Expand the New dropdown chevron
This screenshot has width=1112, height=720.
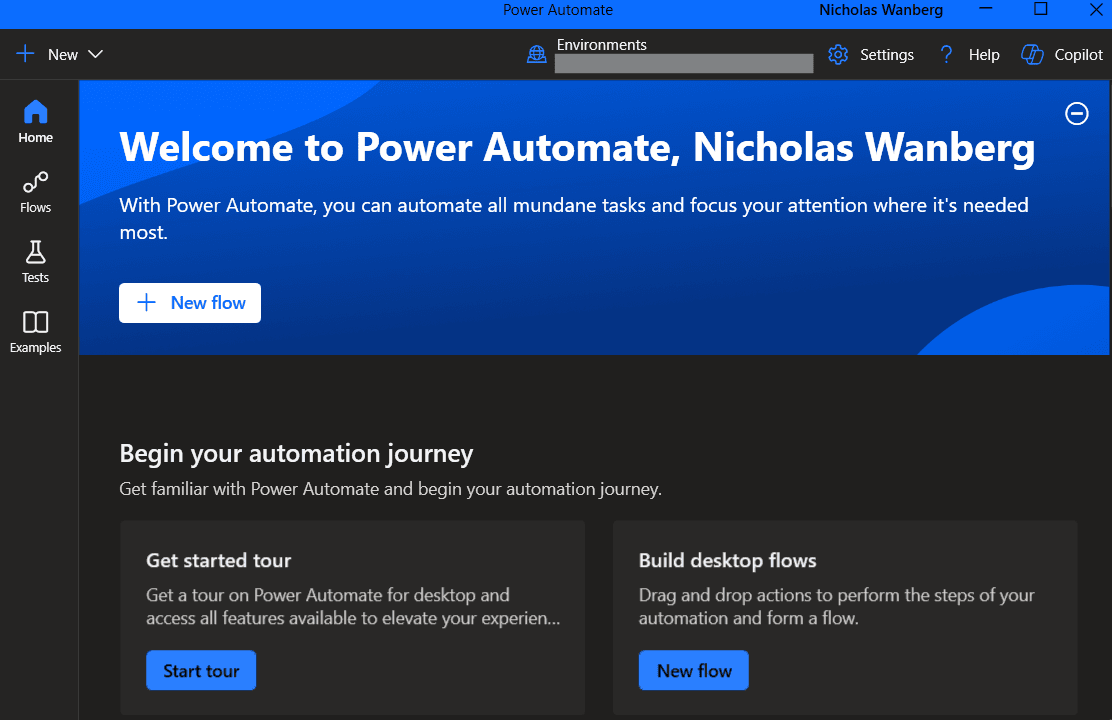(x=95, y=55)
